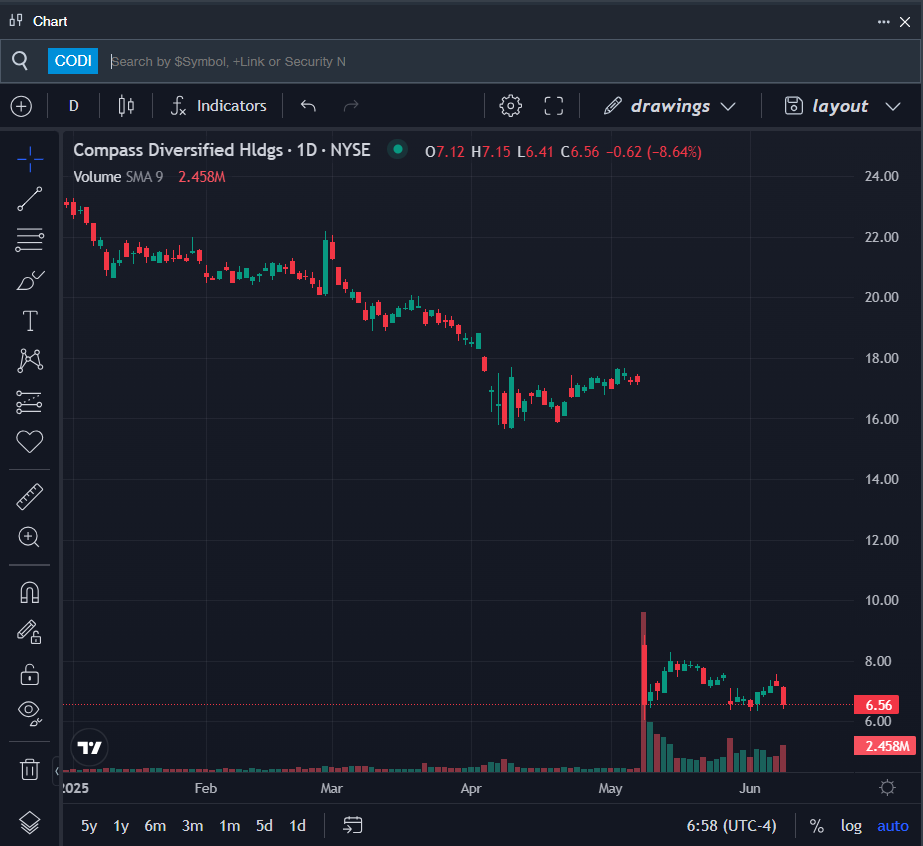Set the range to 6m
This screenshot has width=923, height=846.
[x=155, y=826]
